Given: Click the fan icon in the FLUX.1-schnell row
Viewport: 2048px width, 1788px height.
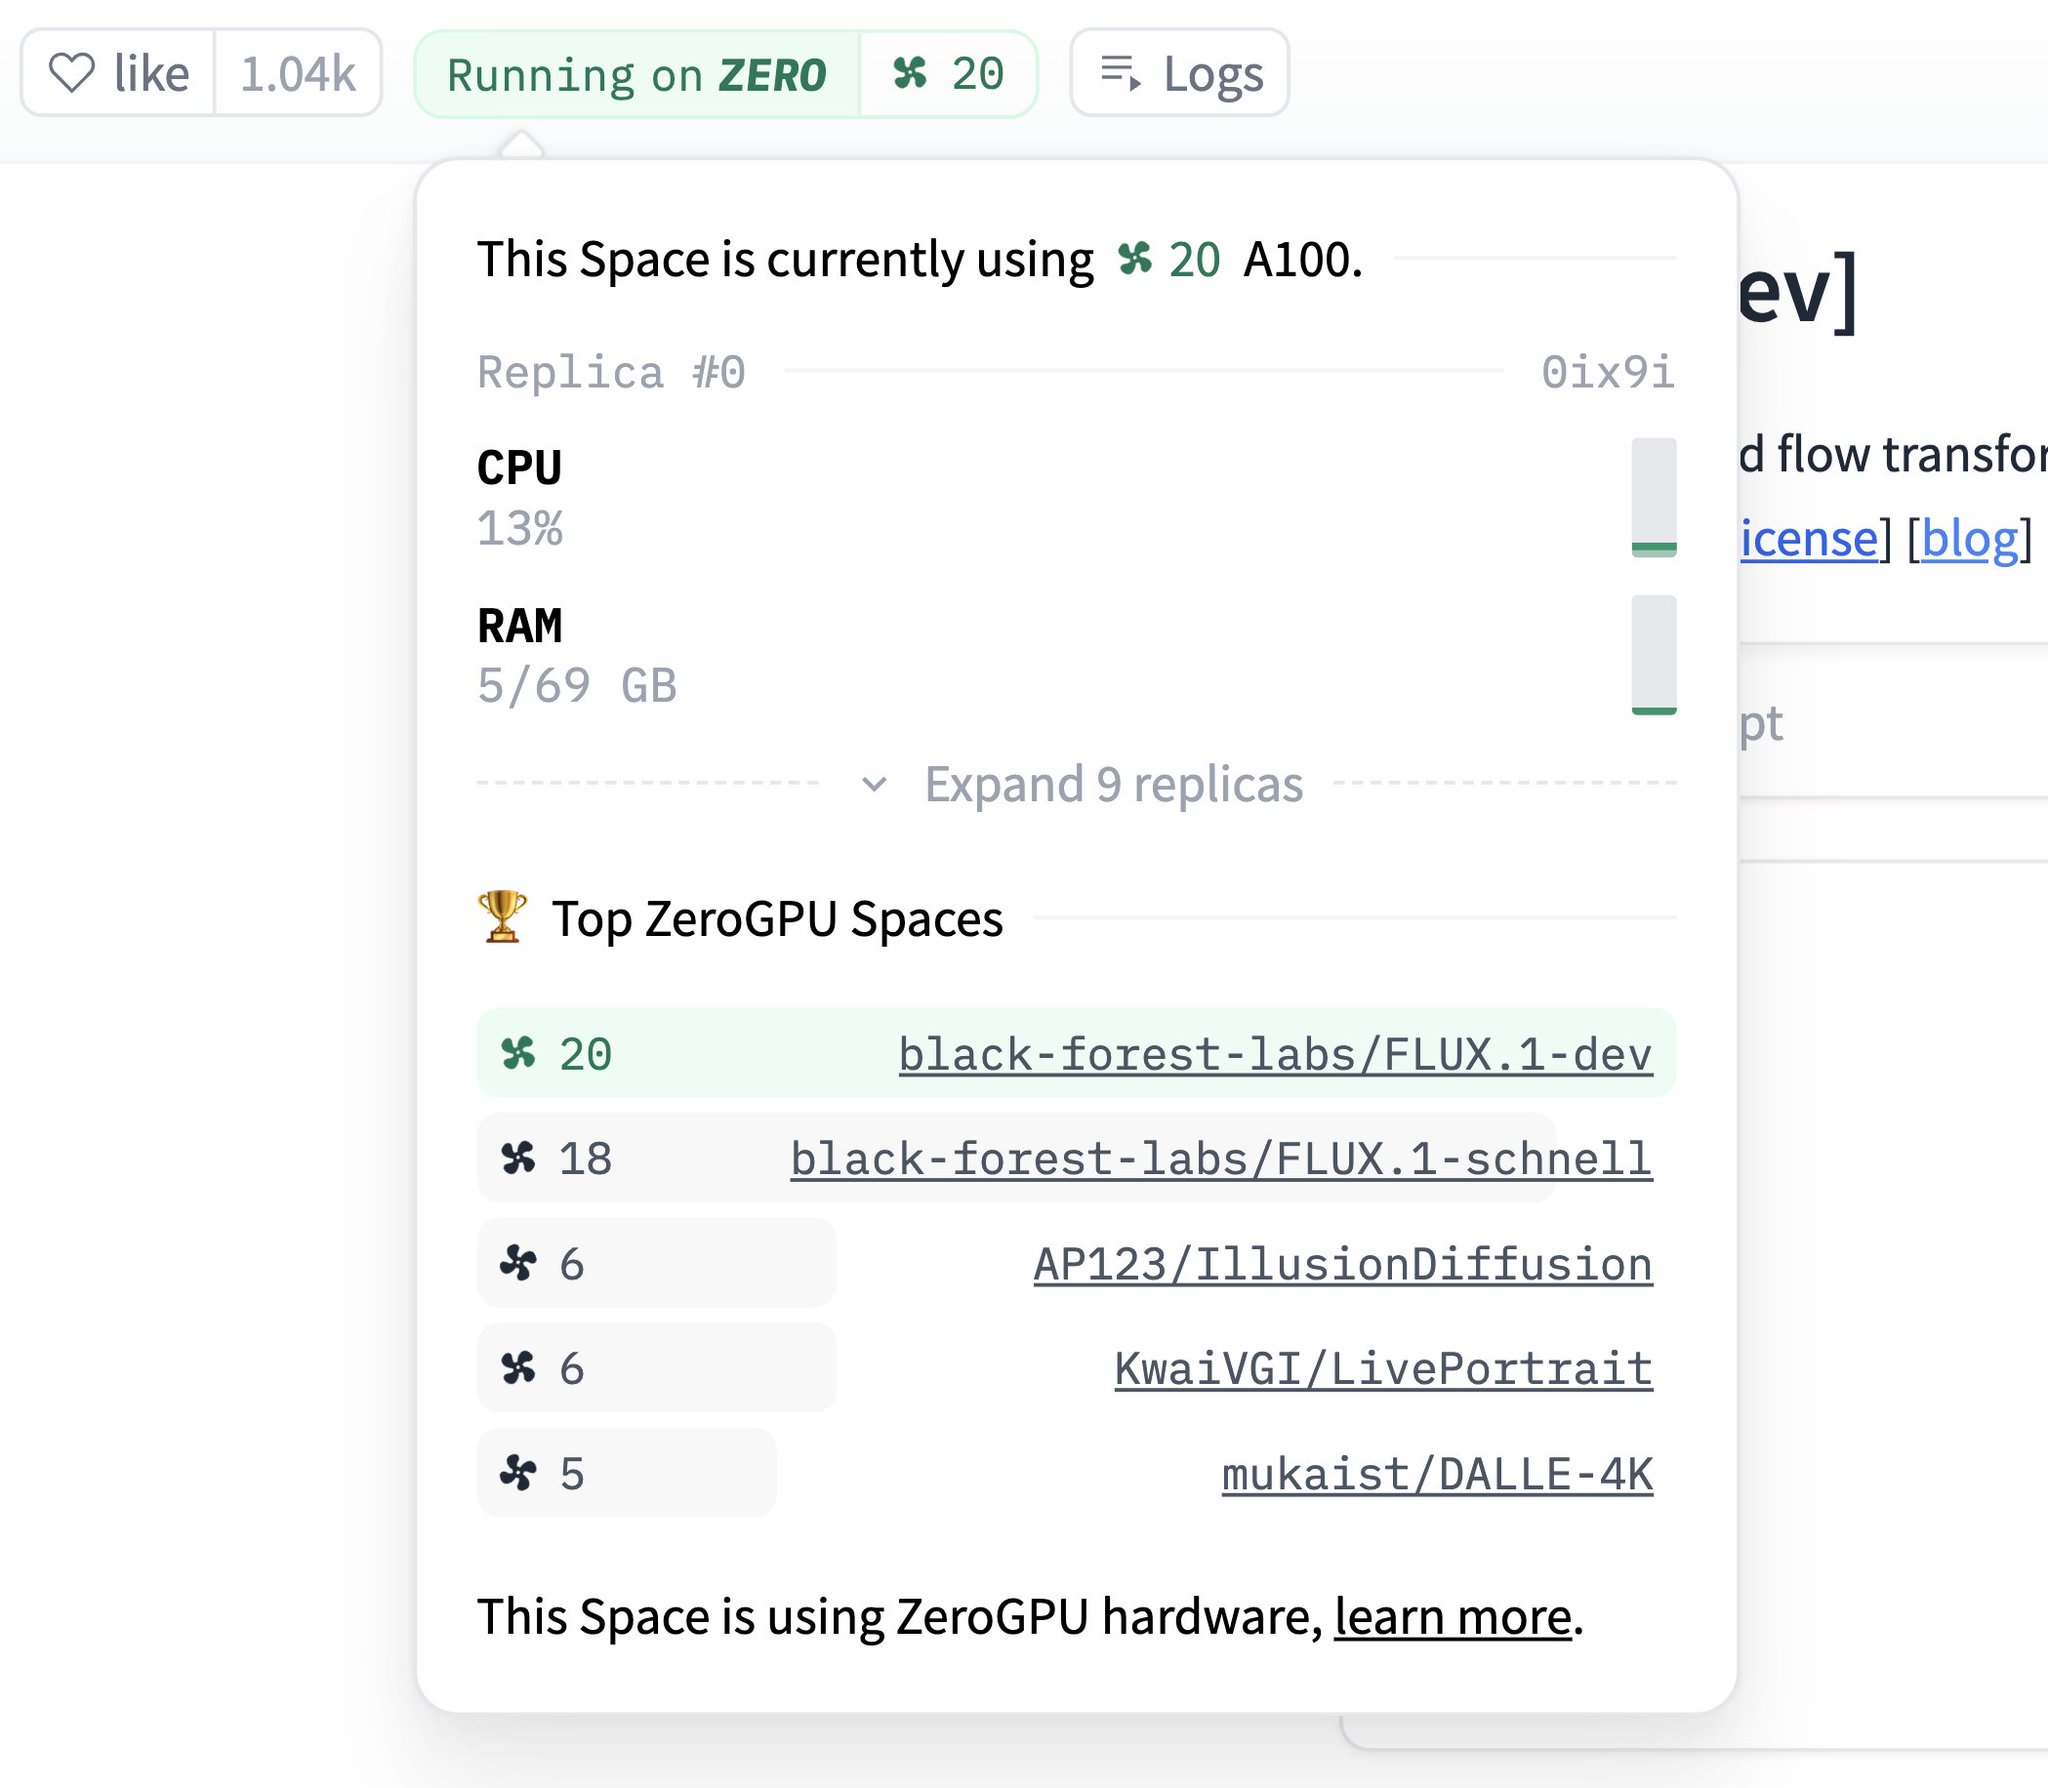Looking at the screenshot, I should (518, 1159).
